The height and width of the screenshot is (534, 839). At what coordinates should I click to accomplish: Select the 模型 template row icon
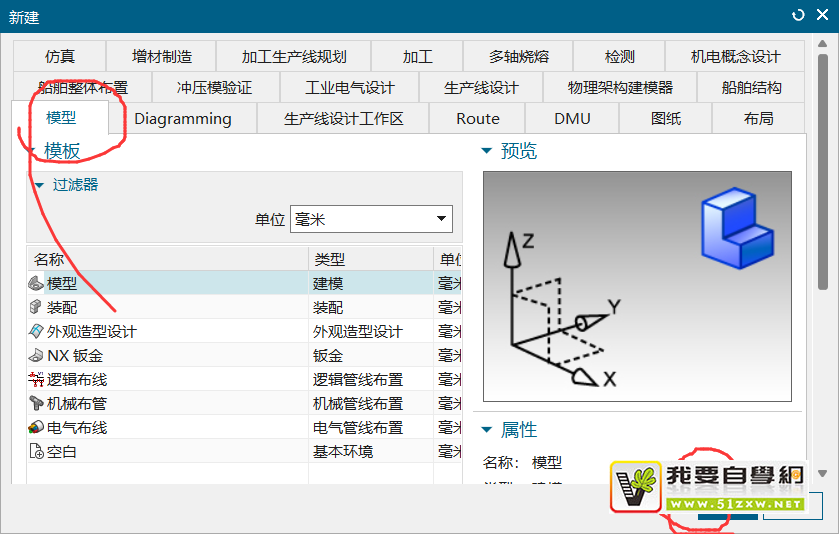click(36, 283)
